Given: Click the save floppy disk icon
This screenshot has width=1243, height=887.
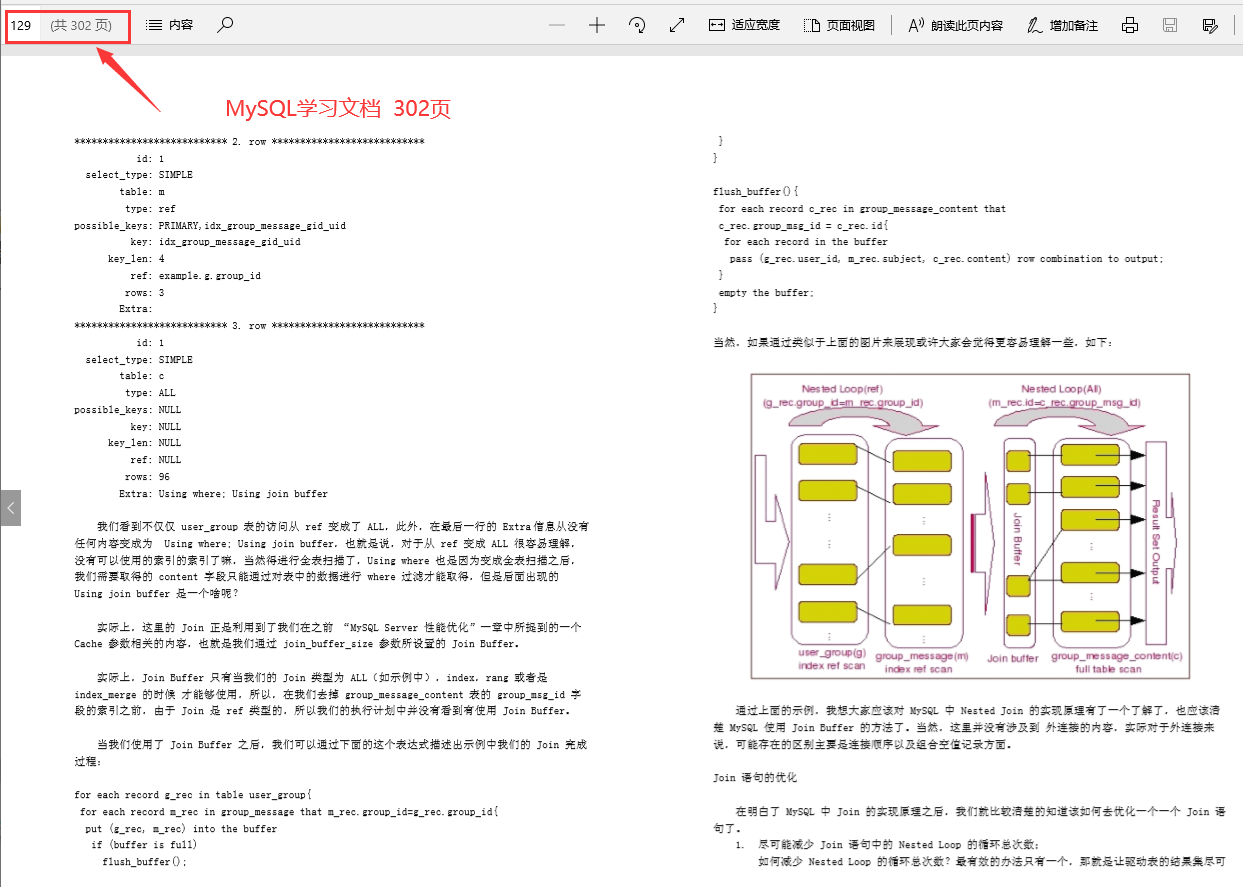Looking at the screenshot, I should [1170, 26].
